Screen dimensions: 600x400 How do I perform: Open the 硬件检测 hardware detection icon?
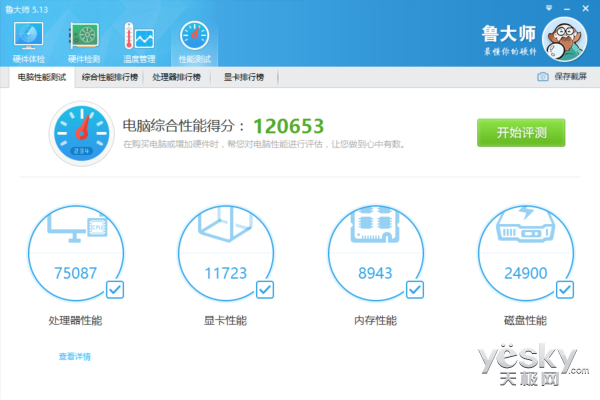tap(84, 43)
